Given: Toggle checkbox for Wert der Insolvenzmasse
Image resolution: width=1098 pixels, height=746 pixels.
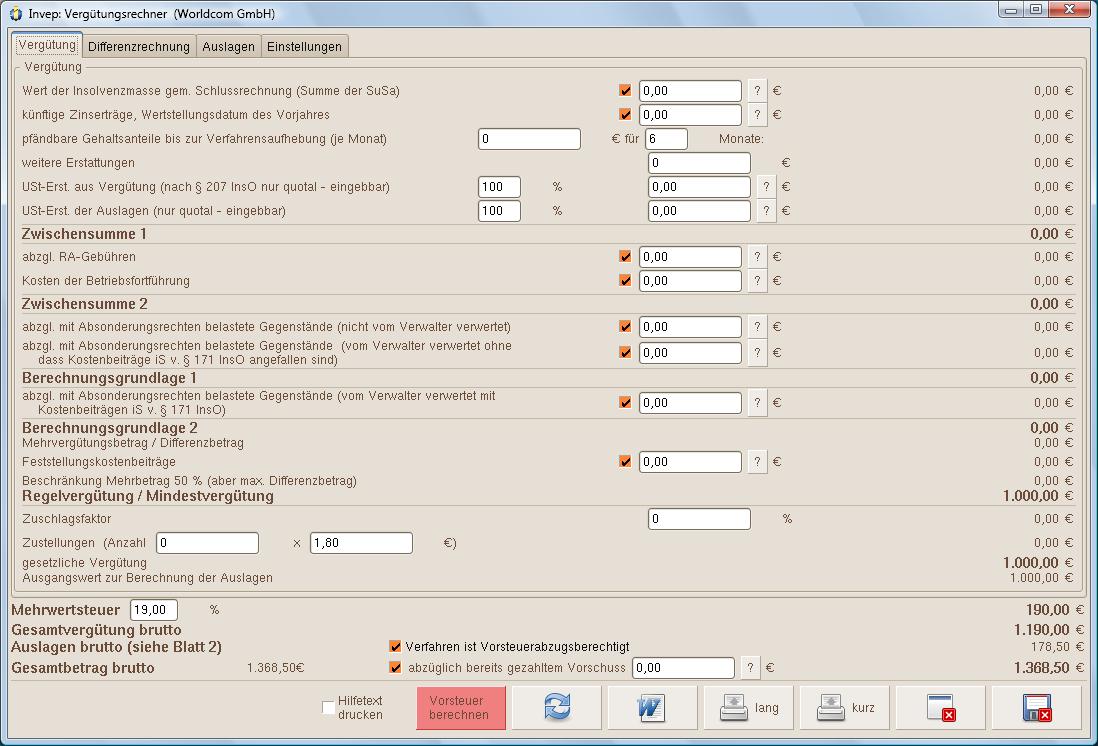Looking at the screenshot, I should tap(625, 90).
